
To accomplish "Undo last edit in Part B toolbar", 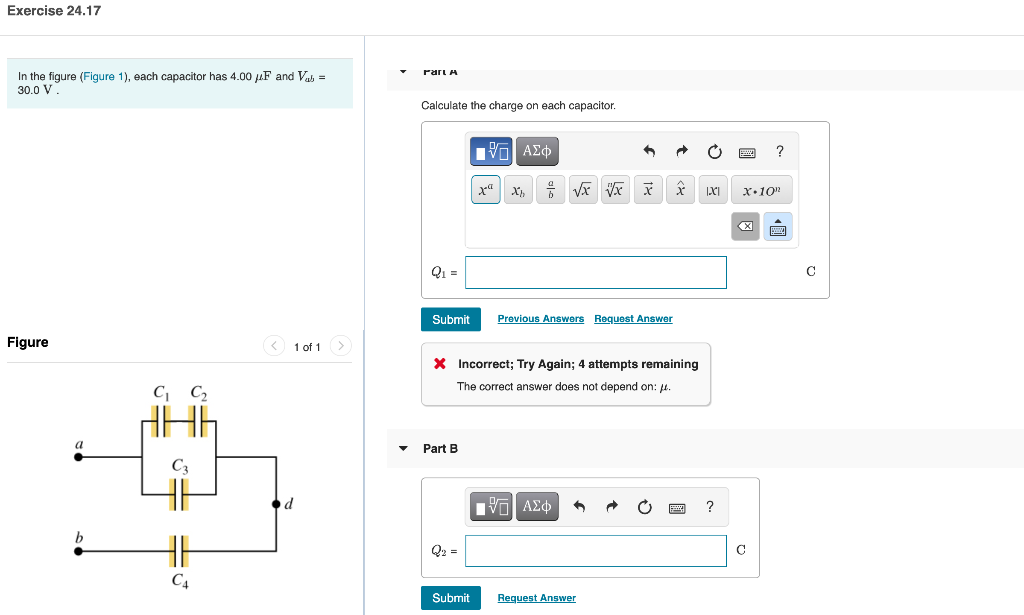I will tap(579, 507).
